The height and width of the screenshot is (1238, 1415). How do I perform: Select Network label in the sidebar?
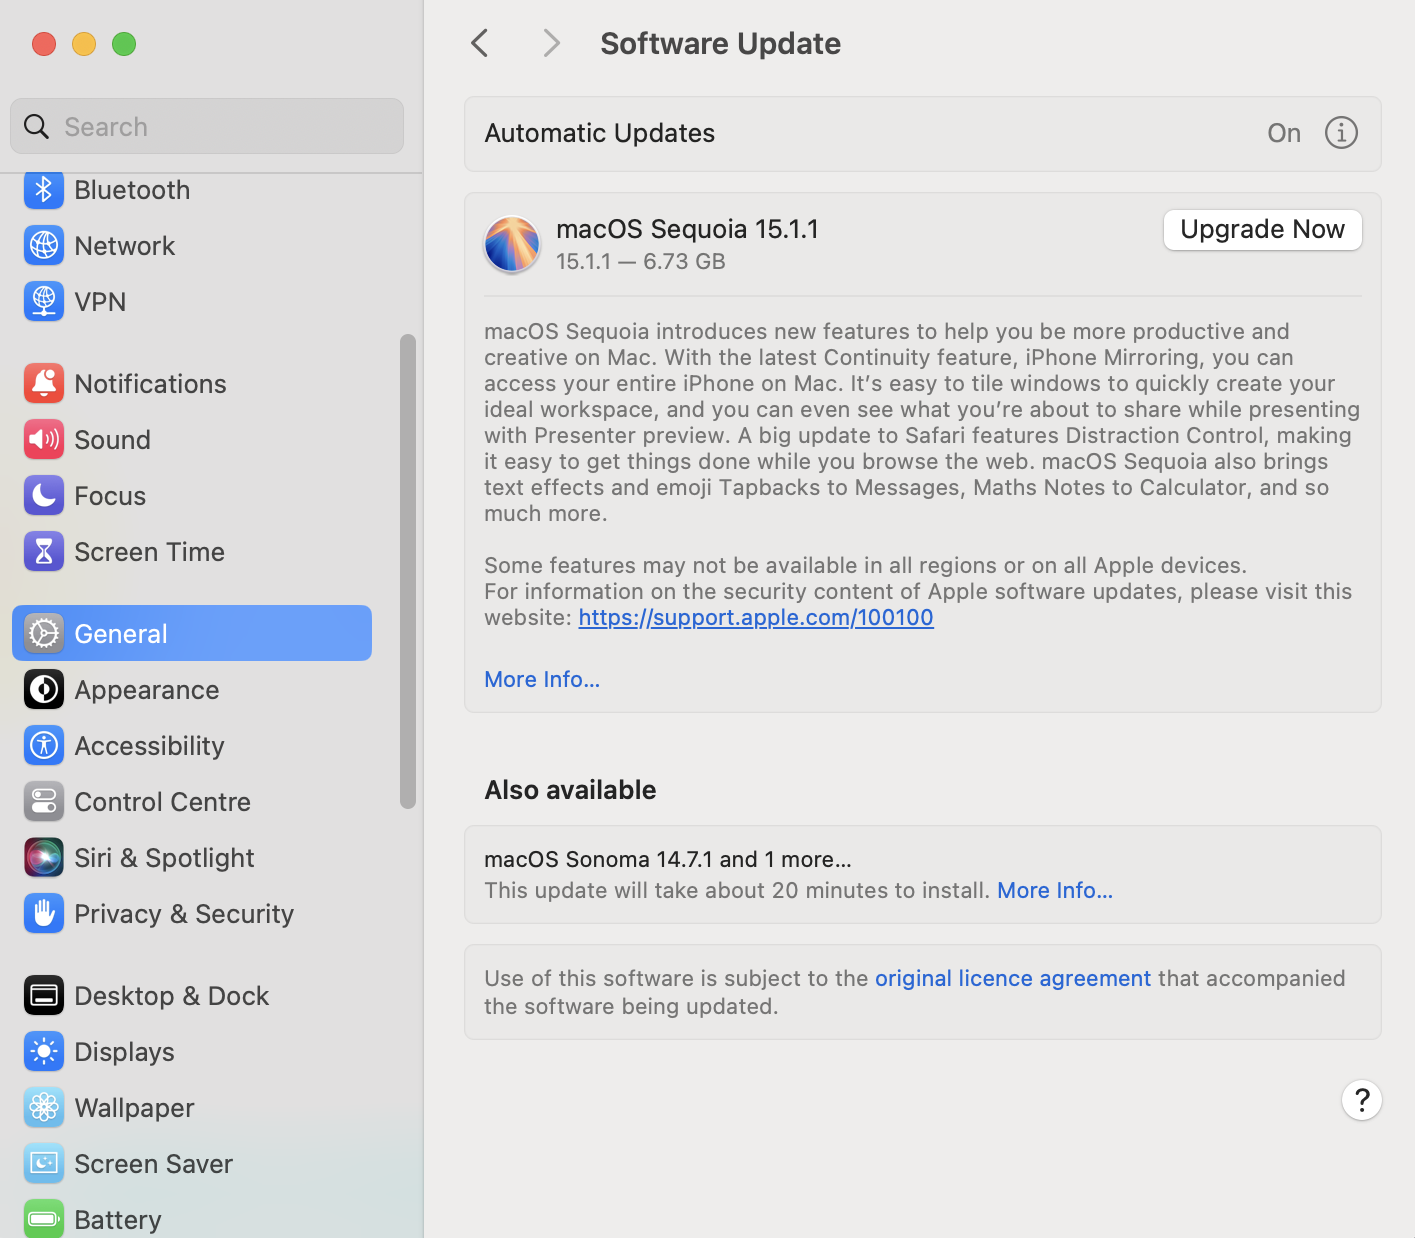[x=125, y=246]
